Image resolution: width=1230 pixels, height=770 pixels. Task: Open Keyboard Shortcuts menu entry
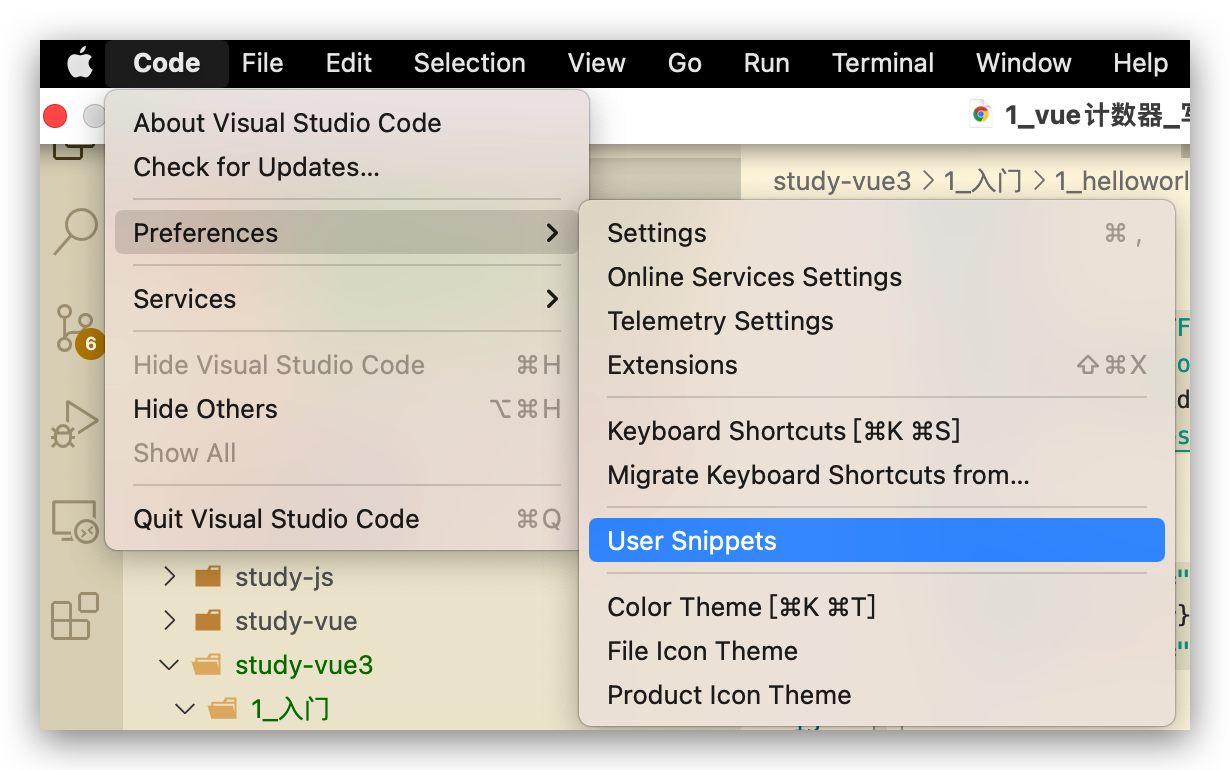pos(783,431)
